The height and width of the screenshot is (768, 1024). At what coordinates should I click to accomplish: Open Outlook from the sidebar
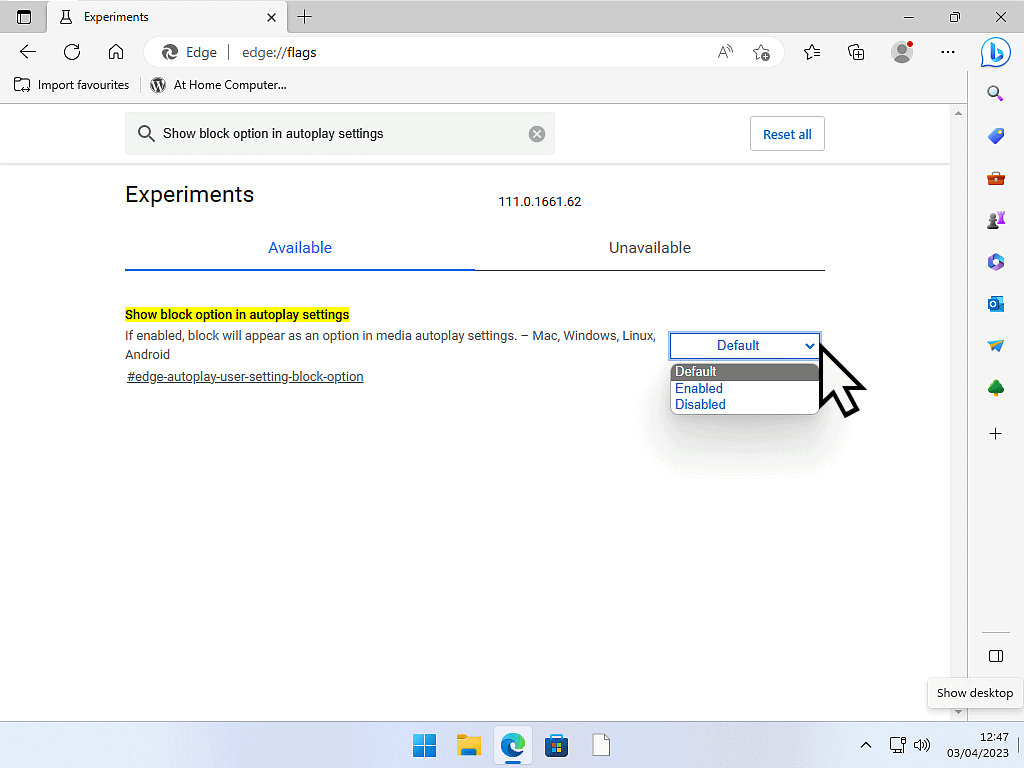point(995,304)
